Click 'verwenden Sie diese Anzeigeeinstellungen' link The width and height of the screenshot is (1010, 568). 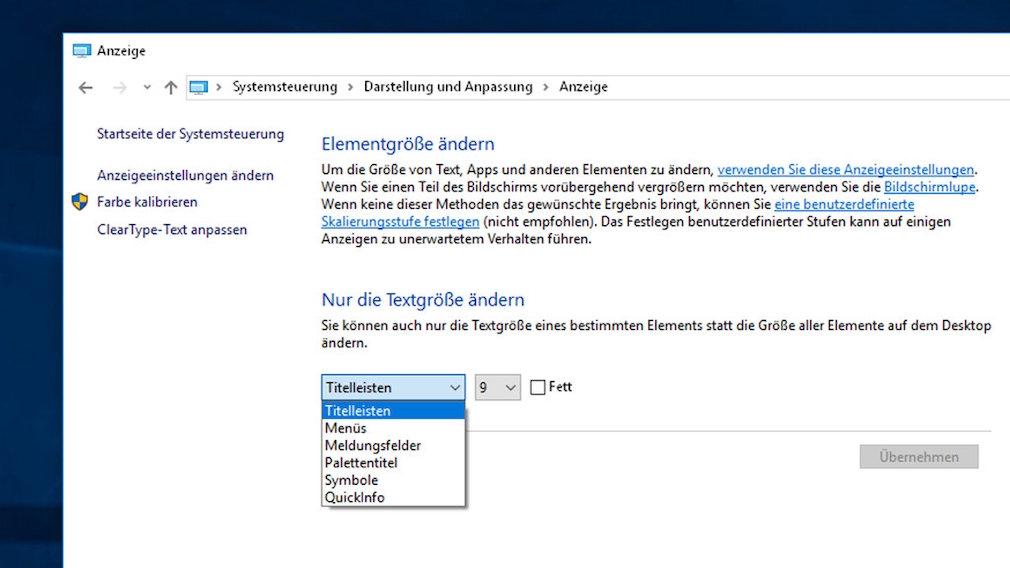[x=845, y=170]
